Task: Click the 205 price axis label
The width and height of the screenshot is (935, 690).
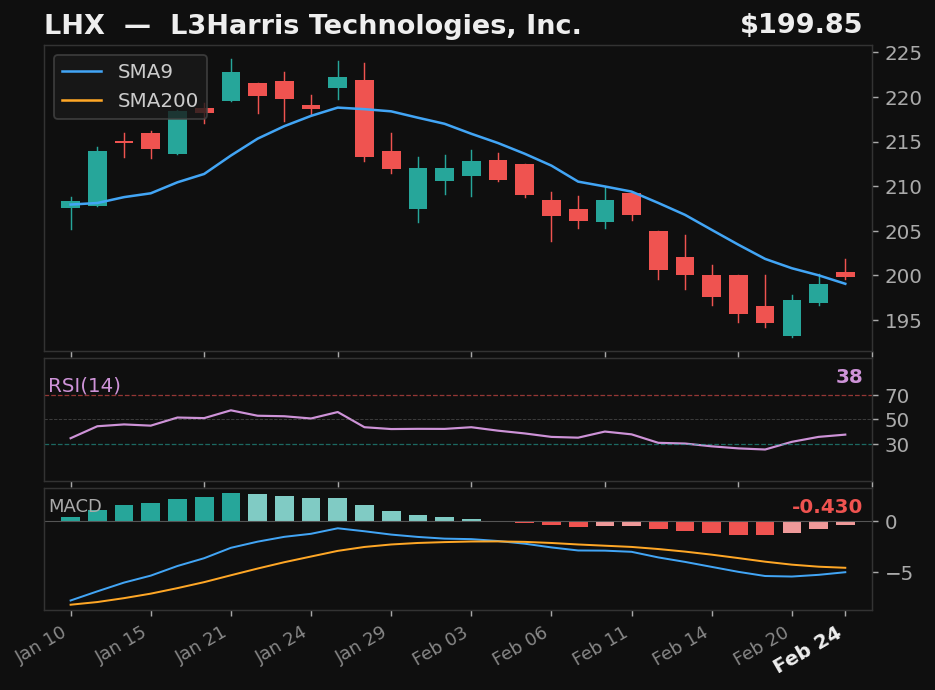Action: [x=903, y=231]
